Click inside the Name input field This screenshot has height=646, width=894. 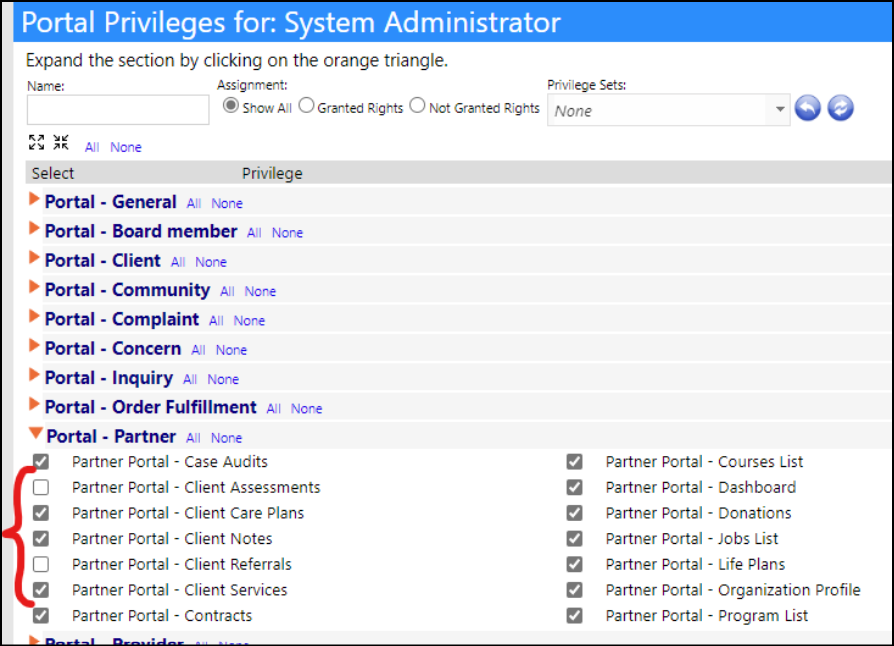click(118, 109)
